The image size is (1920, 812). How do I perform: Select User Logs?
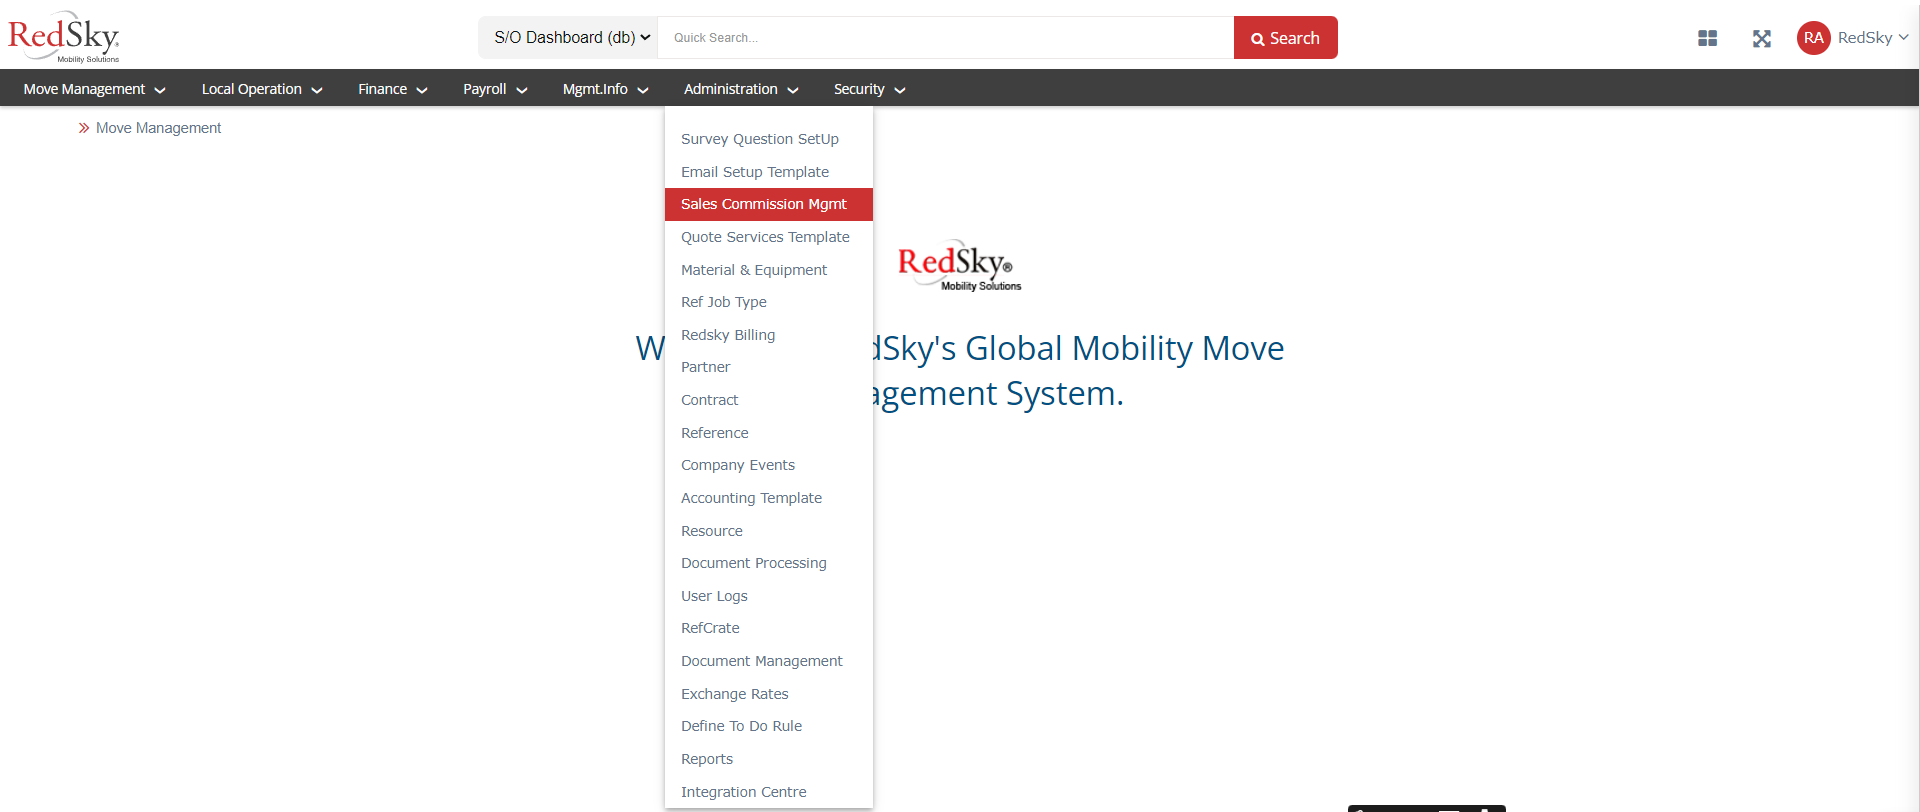tap(769, 596)
